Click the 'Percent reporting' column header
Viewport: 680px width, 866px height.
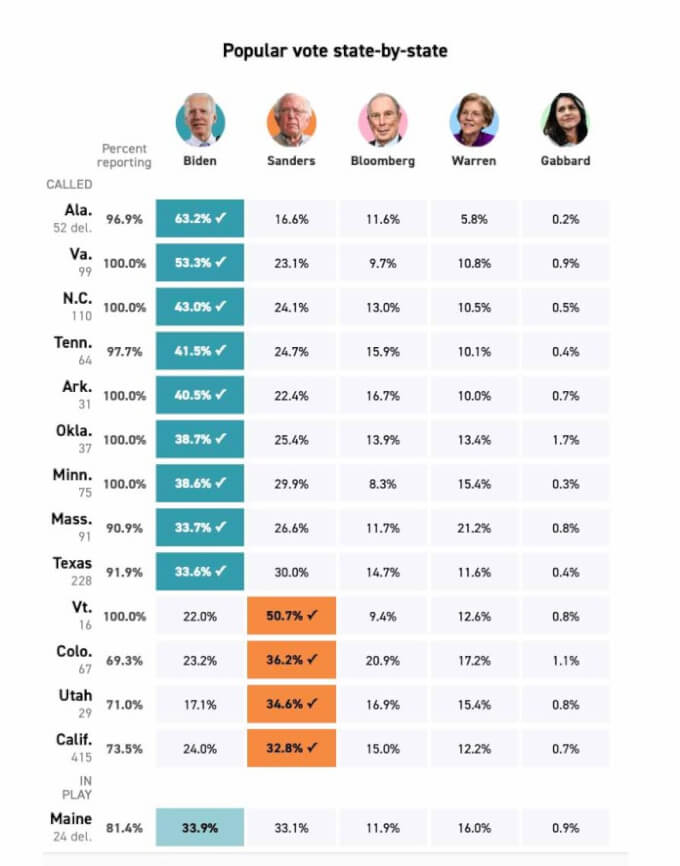(x=125, y=155)
